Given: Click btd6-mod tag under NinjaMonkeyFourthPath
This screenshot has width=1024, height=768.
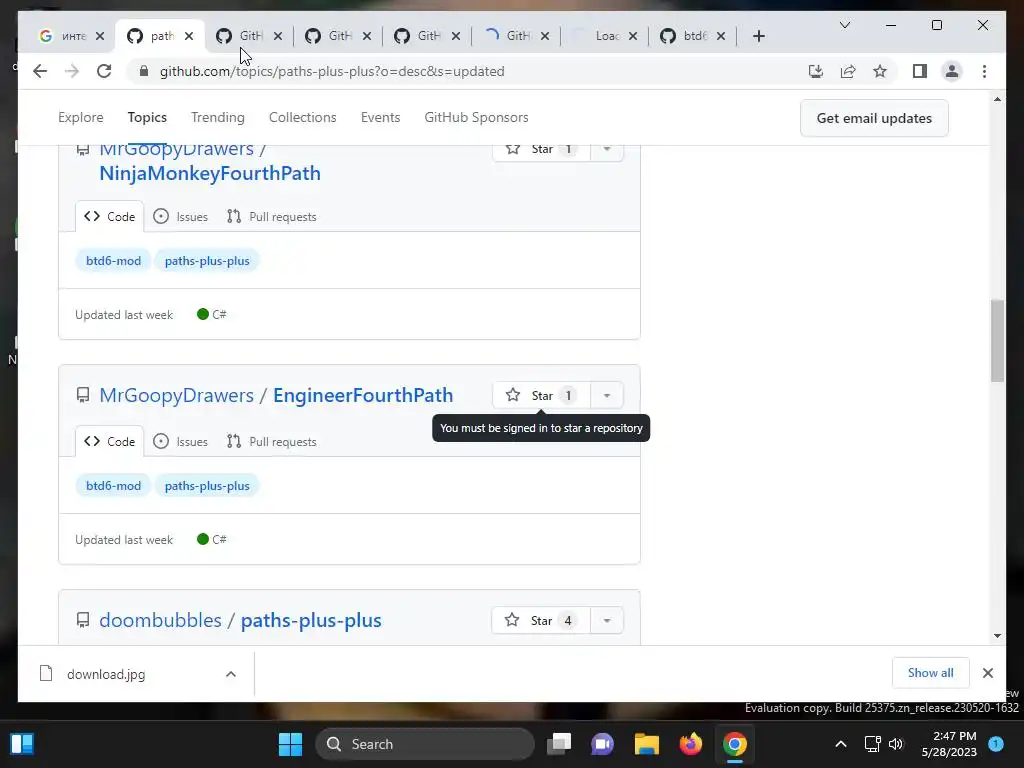Looking at the screenshot, I should pyautogui.click(x=113, y=261).
